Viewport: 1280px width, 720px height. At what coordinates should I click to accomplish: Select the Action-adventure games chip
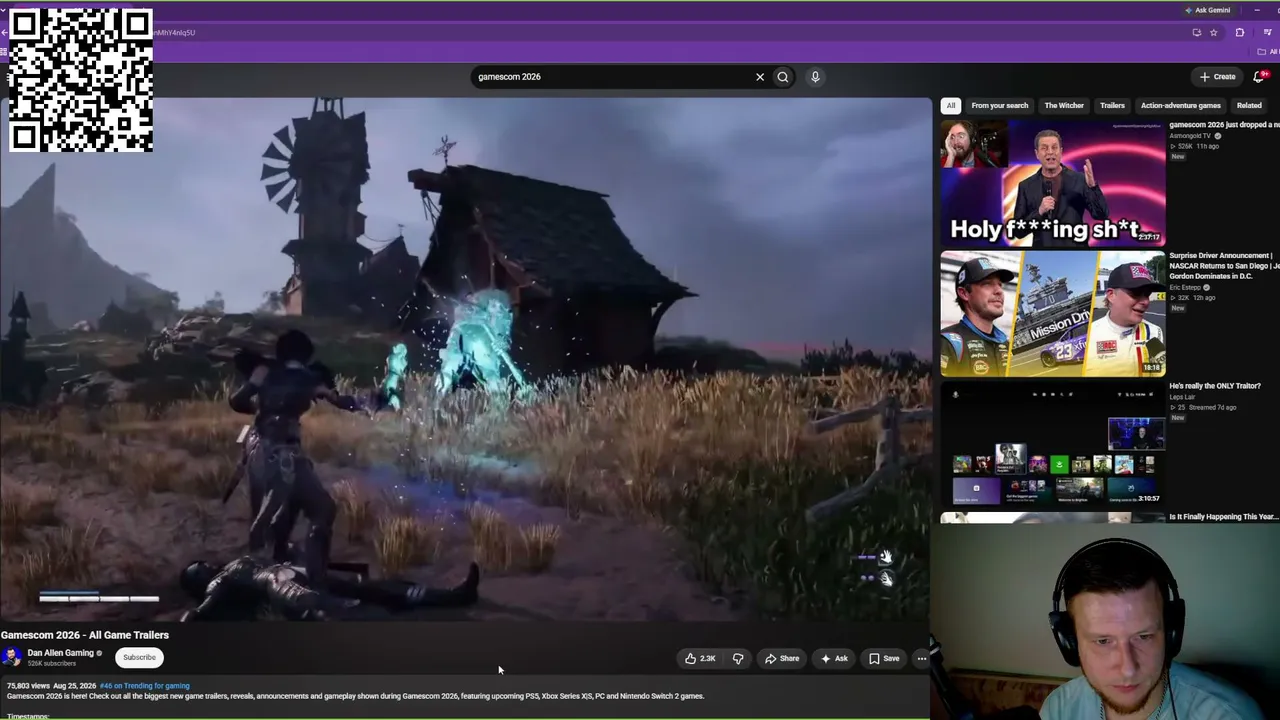click(x=1181, y=105)
